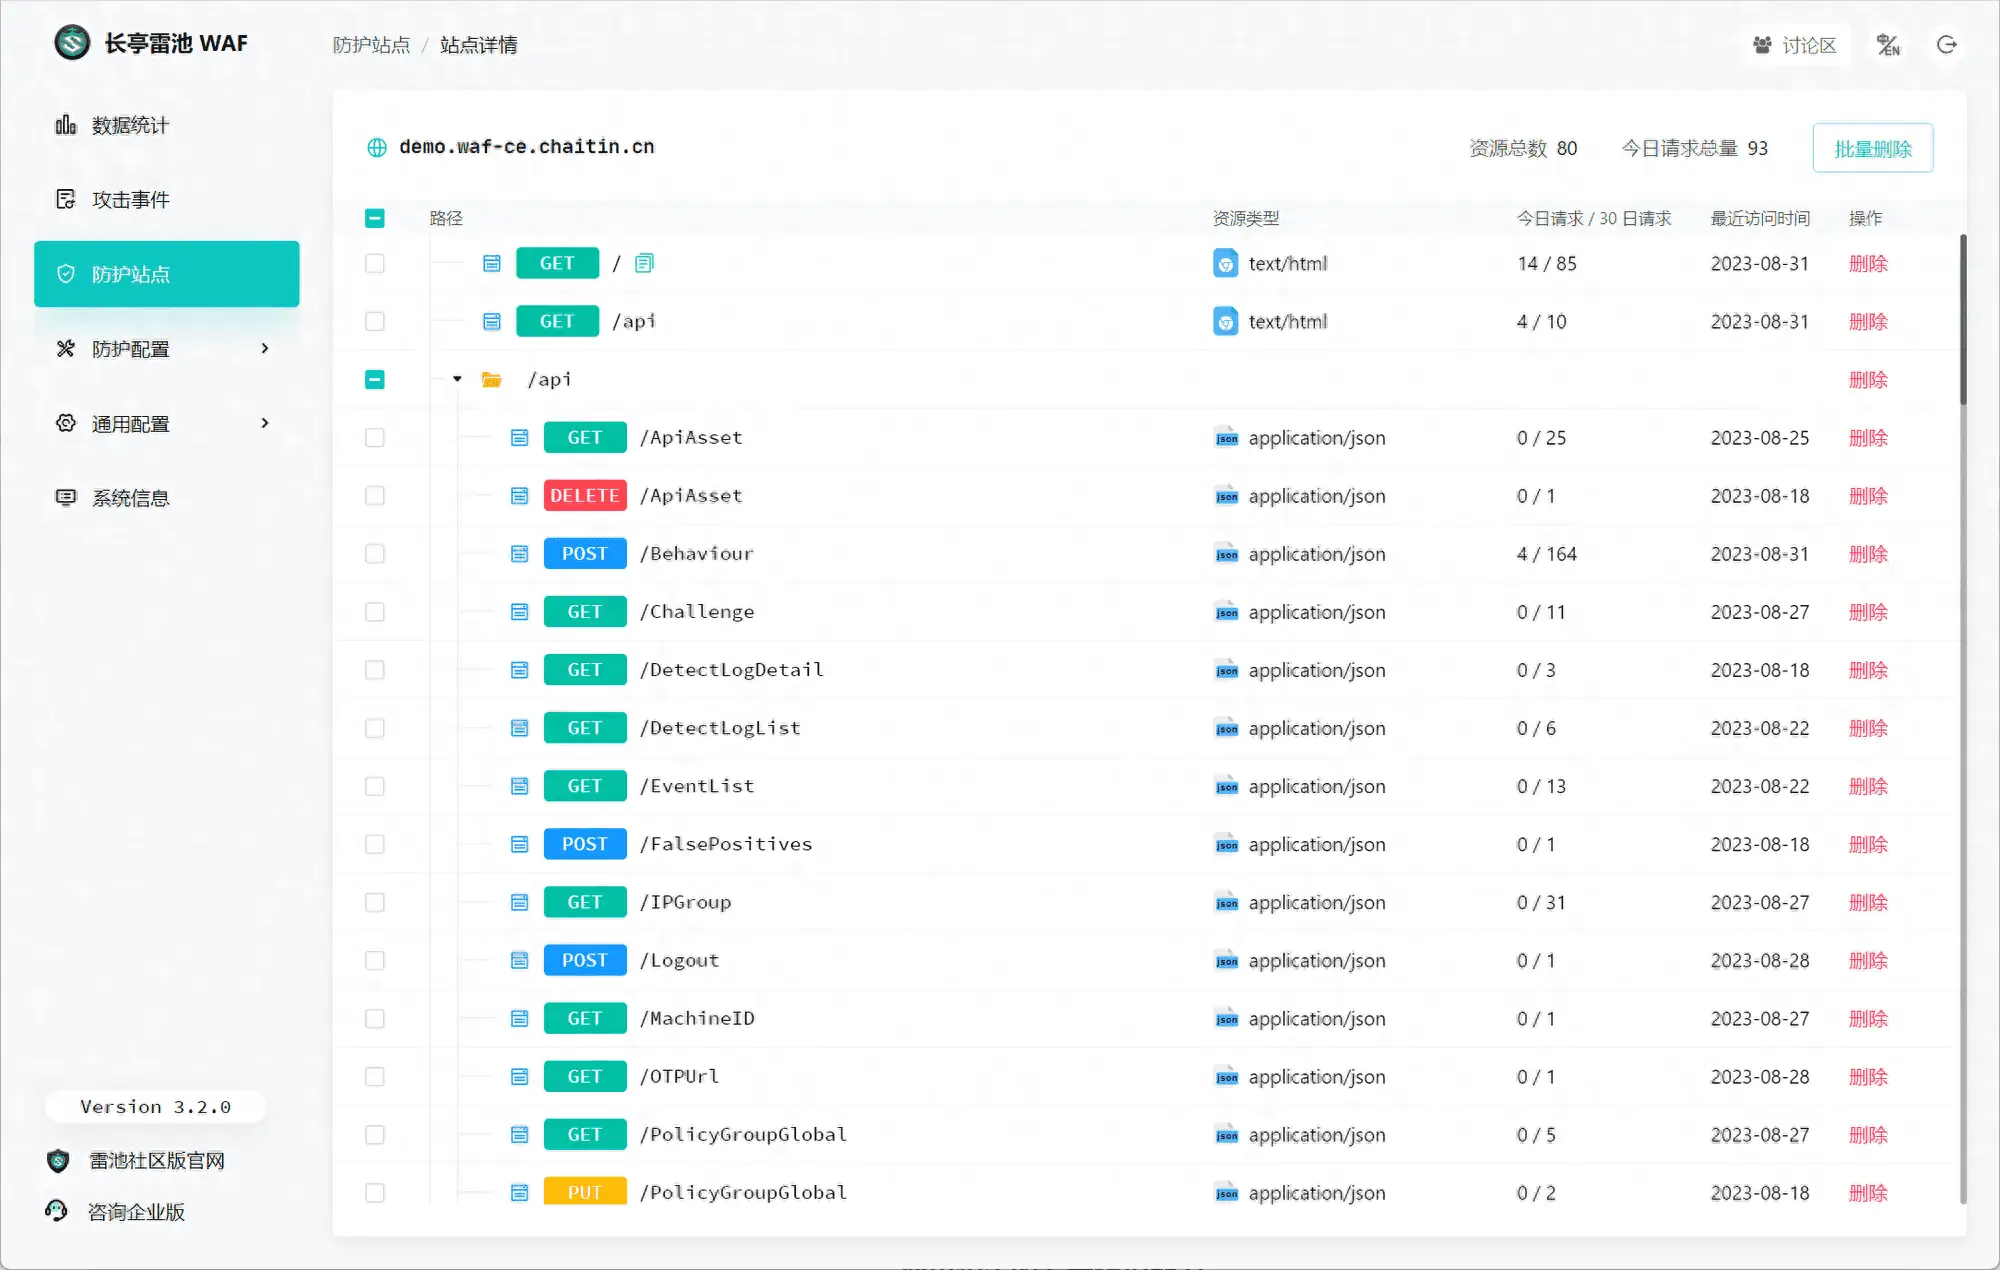Toggle the select-all checkbox in header
The width and height of the screenshot is (2000, 1270).
[x=375, y=217]
